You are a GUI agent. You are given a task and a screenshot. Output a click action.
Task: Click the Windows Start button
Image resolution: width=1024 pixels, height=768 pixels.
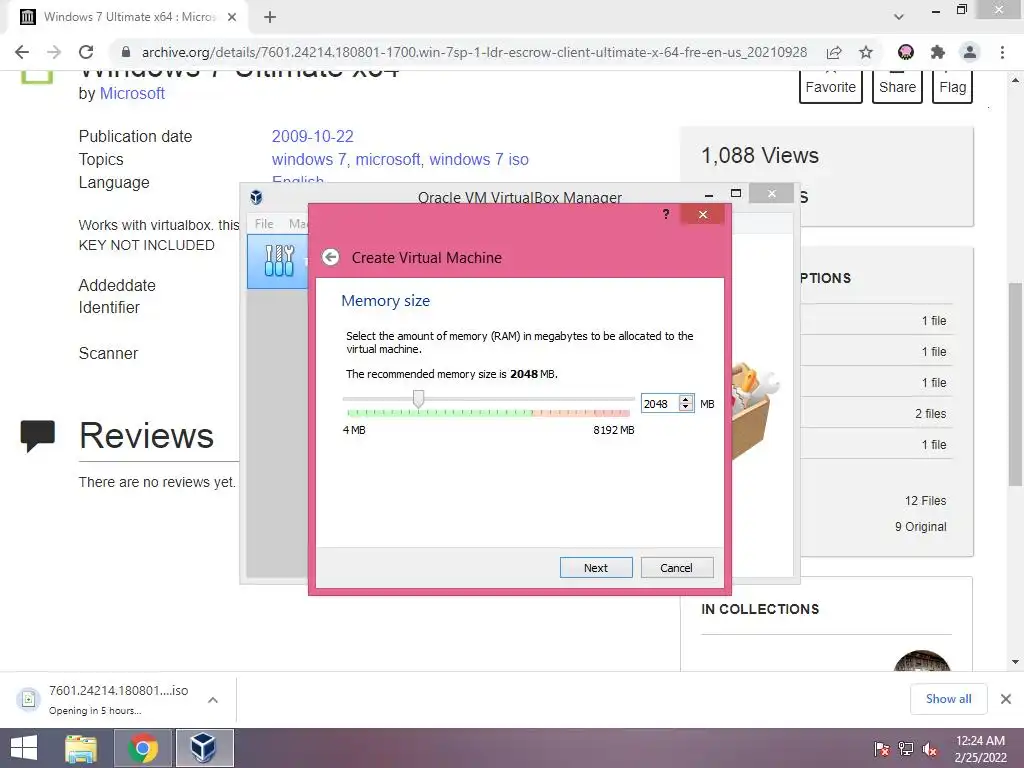[24, 748]
